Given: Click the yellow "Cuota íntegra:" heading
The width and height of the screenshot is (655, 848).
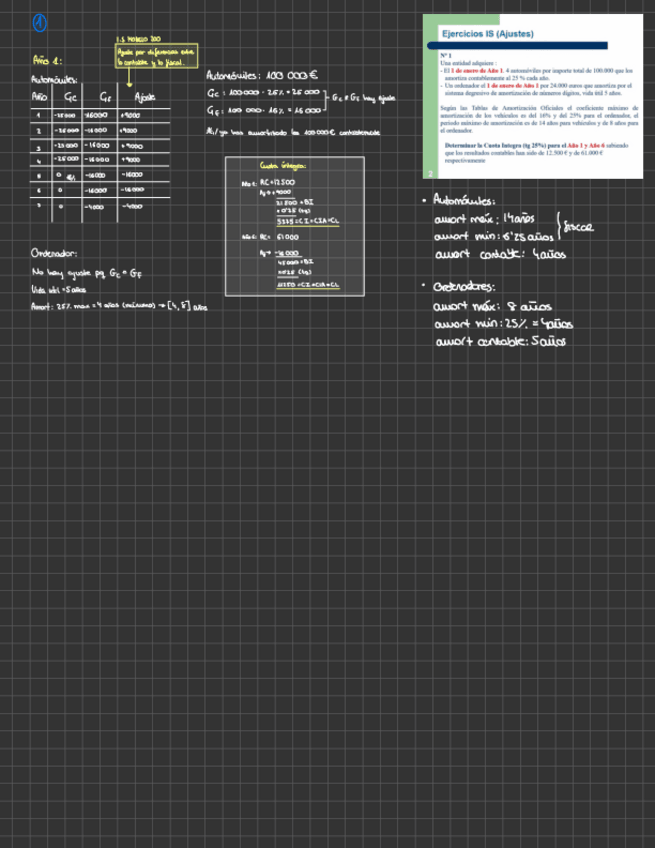Looking at the screenshot, I should point(283,165).
